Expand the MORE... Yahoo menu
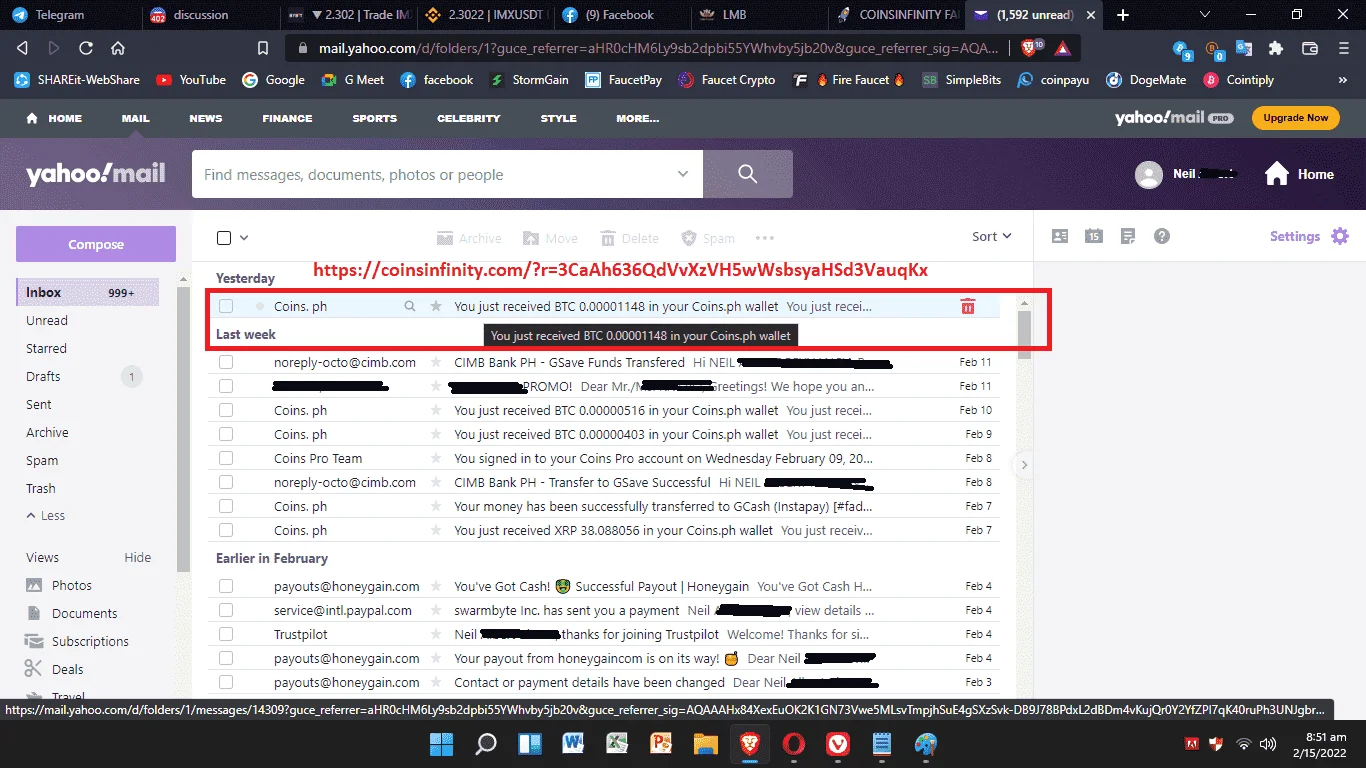The height and width of the screenshot is (768, 1366). [x=638, y=118]
